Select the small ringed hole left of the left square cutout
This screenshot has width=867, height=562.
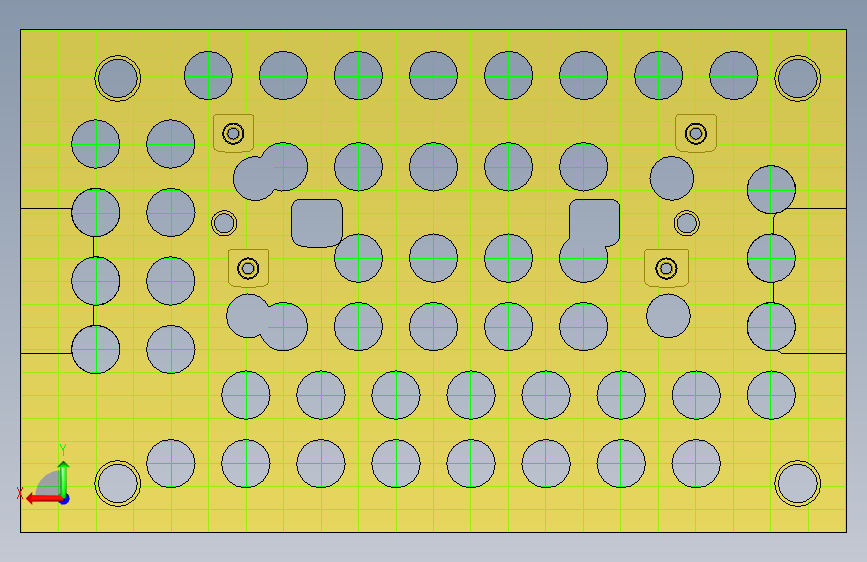[x=224, y=223]
